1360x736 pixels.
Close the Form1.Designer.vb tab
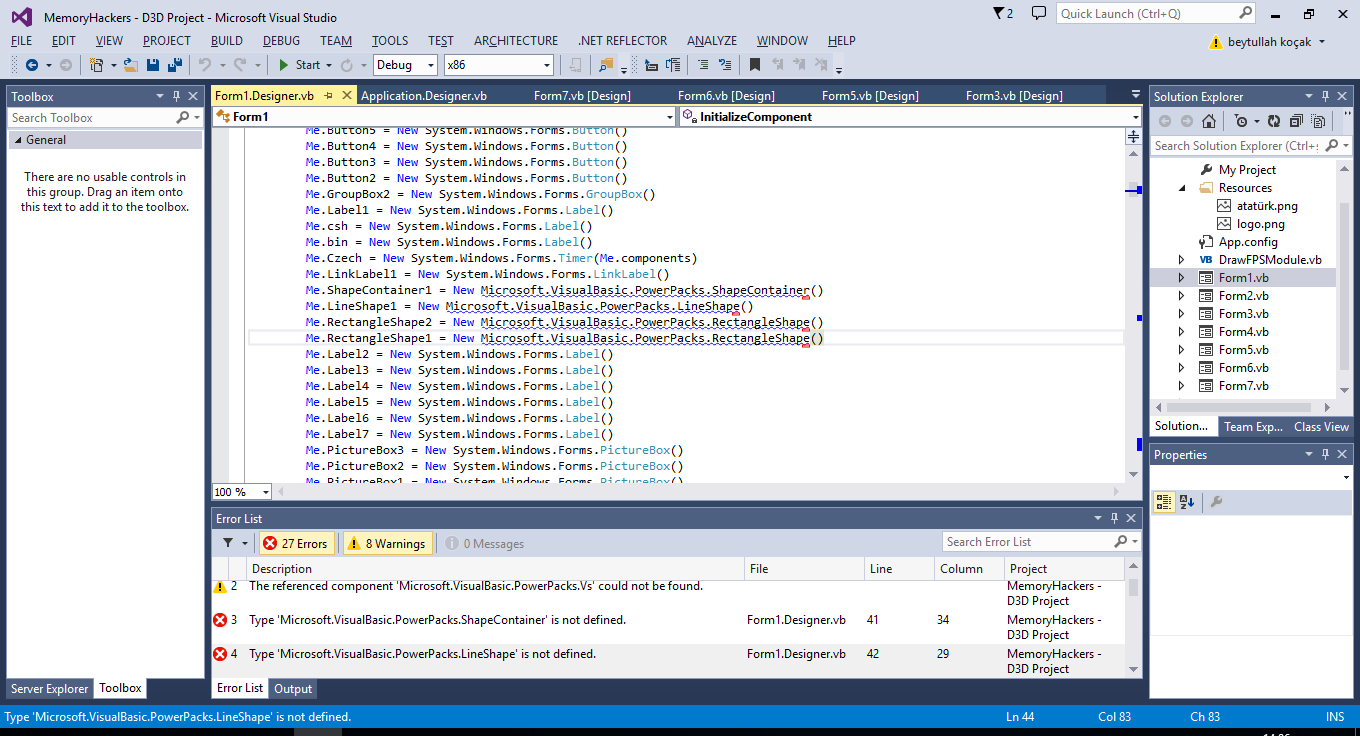coord(347,95)
